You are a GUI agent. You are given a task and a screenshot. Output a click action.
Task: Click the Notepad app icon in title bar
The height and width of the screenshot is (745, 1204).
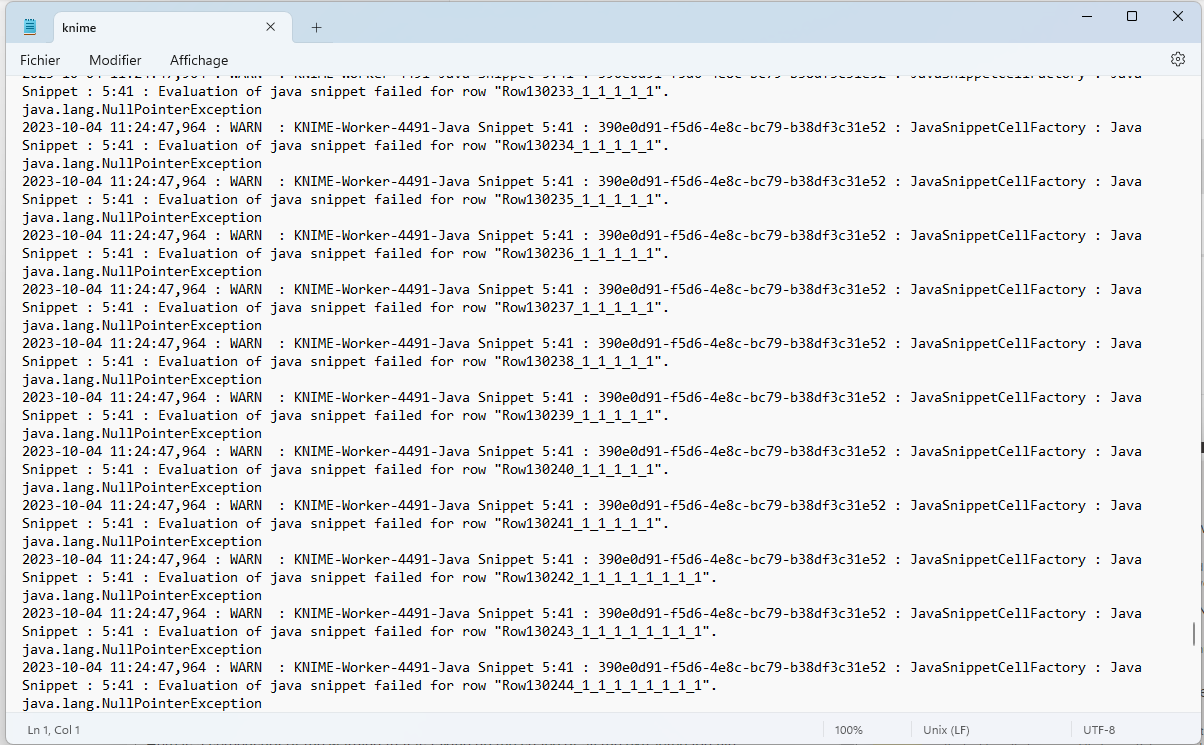pos(30,27)
